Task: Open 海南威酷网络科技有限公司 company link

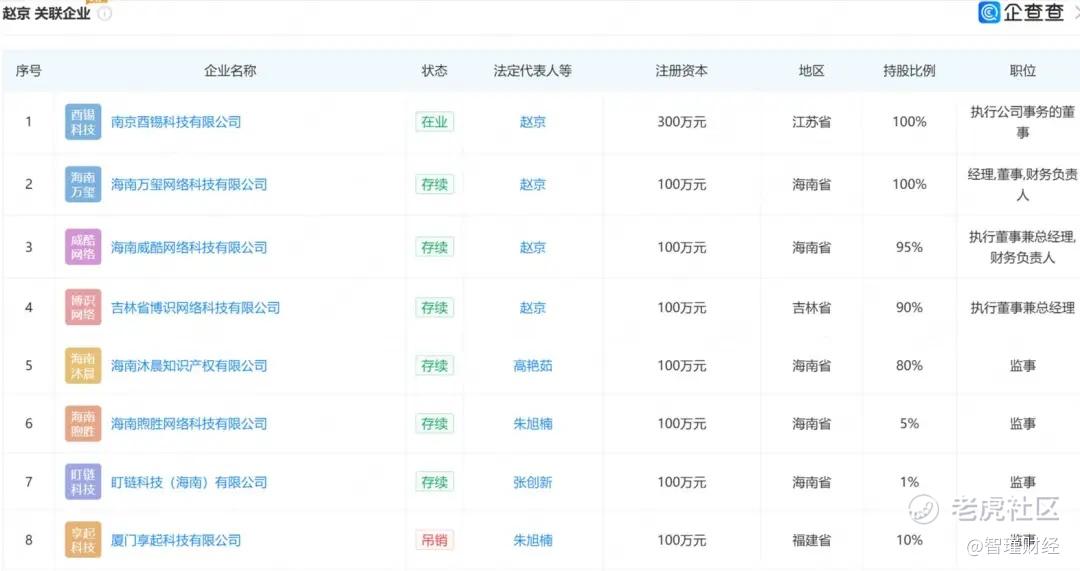Action: tap(189, 247)
